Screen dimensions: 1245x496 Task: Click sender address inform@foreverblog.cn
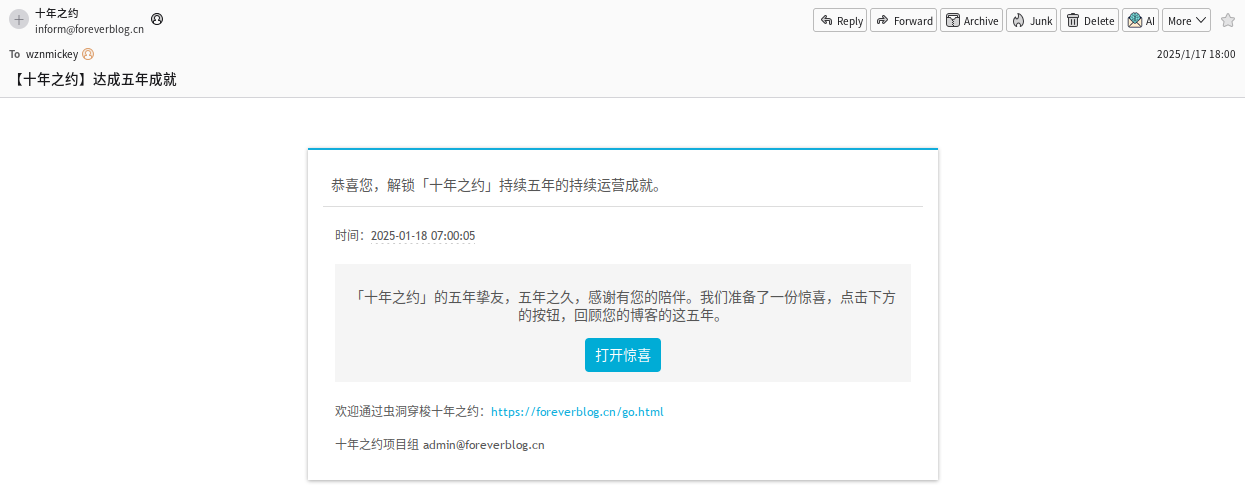point(89,29)
